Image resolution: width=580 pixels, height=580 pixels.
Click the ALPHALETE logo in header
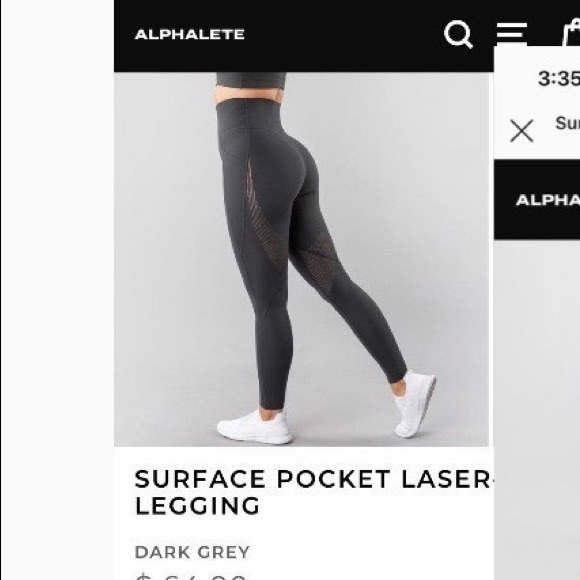pos(189,35)
